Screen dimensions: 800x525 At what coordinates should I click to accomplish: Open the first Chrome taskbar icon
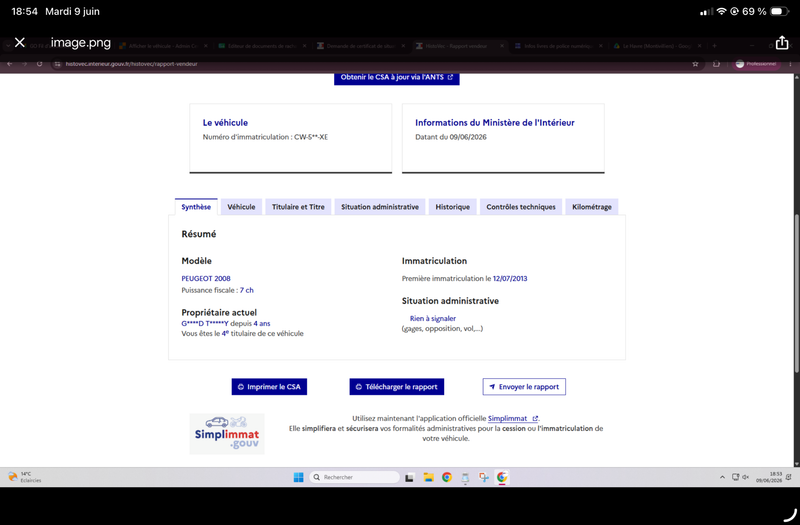coord(446,477)
